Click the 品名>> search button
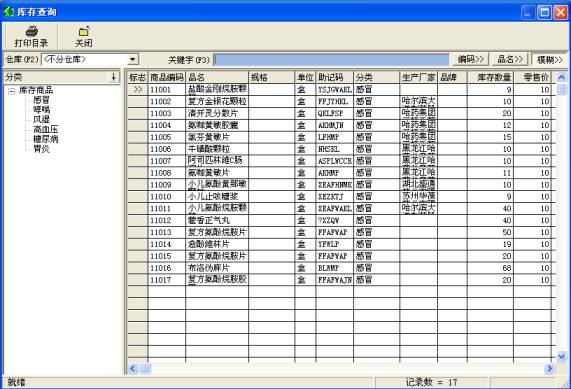The width and height of the screenshot is (571, 389). (510, 59)
